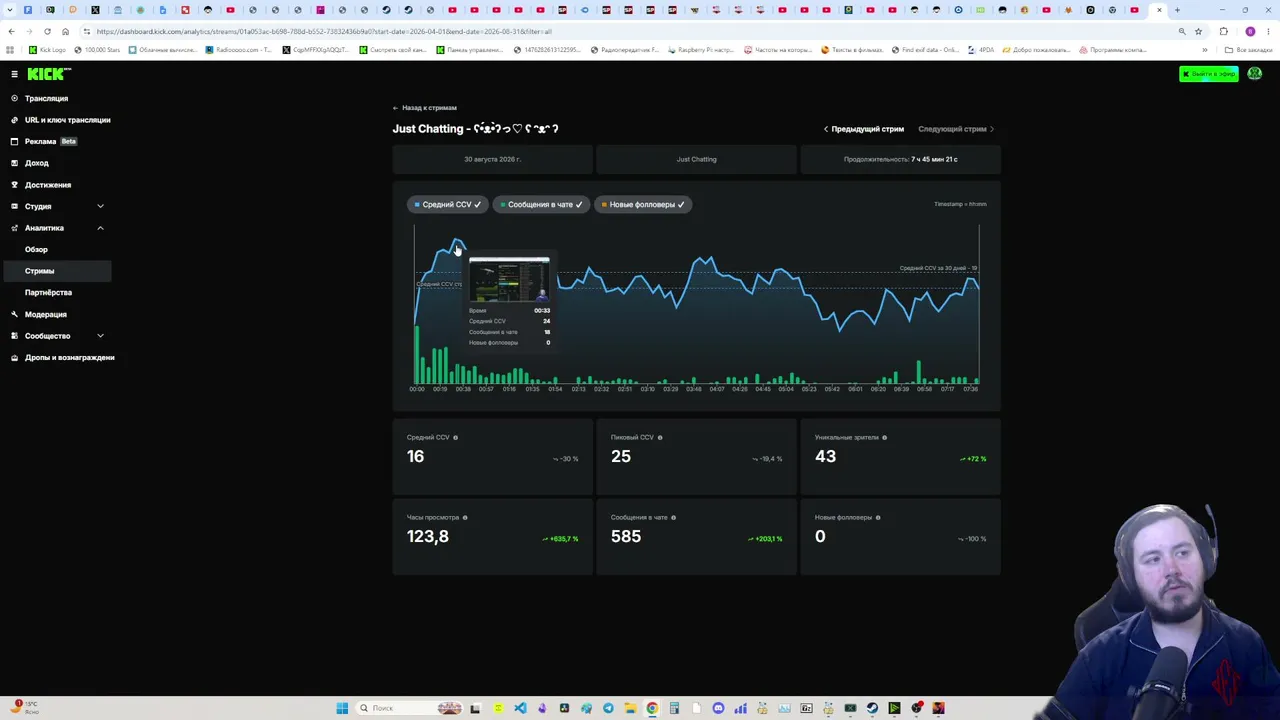The width and height of the screenshot is (1280, 720).
Task: Open the user avatar at top right
Action: (x=1254, y=74)
